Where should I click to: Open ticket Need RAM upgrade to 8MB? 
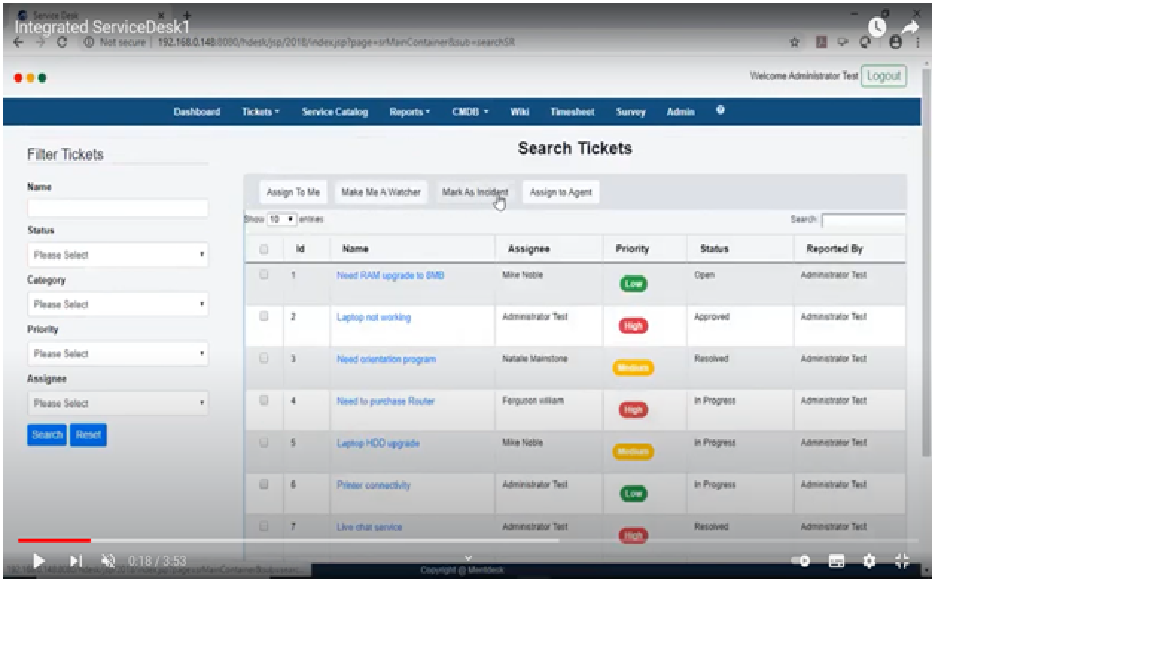point(390,276)
